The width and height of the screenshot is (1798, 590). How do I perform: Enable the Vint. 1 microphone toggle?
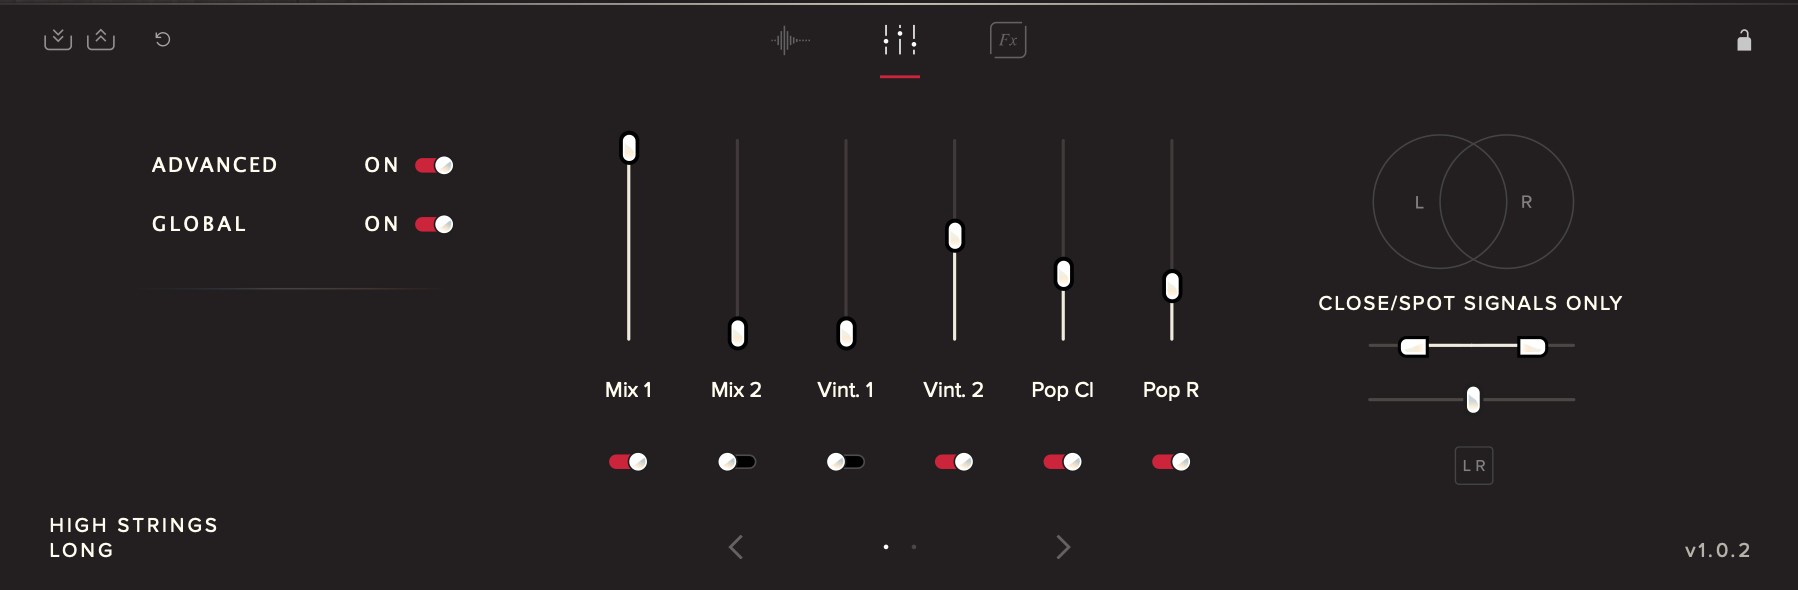[846, 462]
